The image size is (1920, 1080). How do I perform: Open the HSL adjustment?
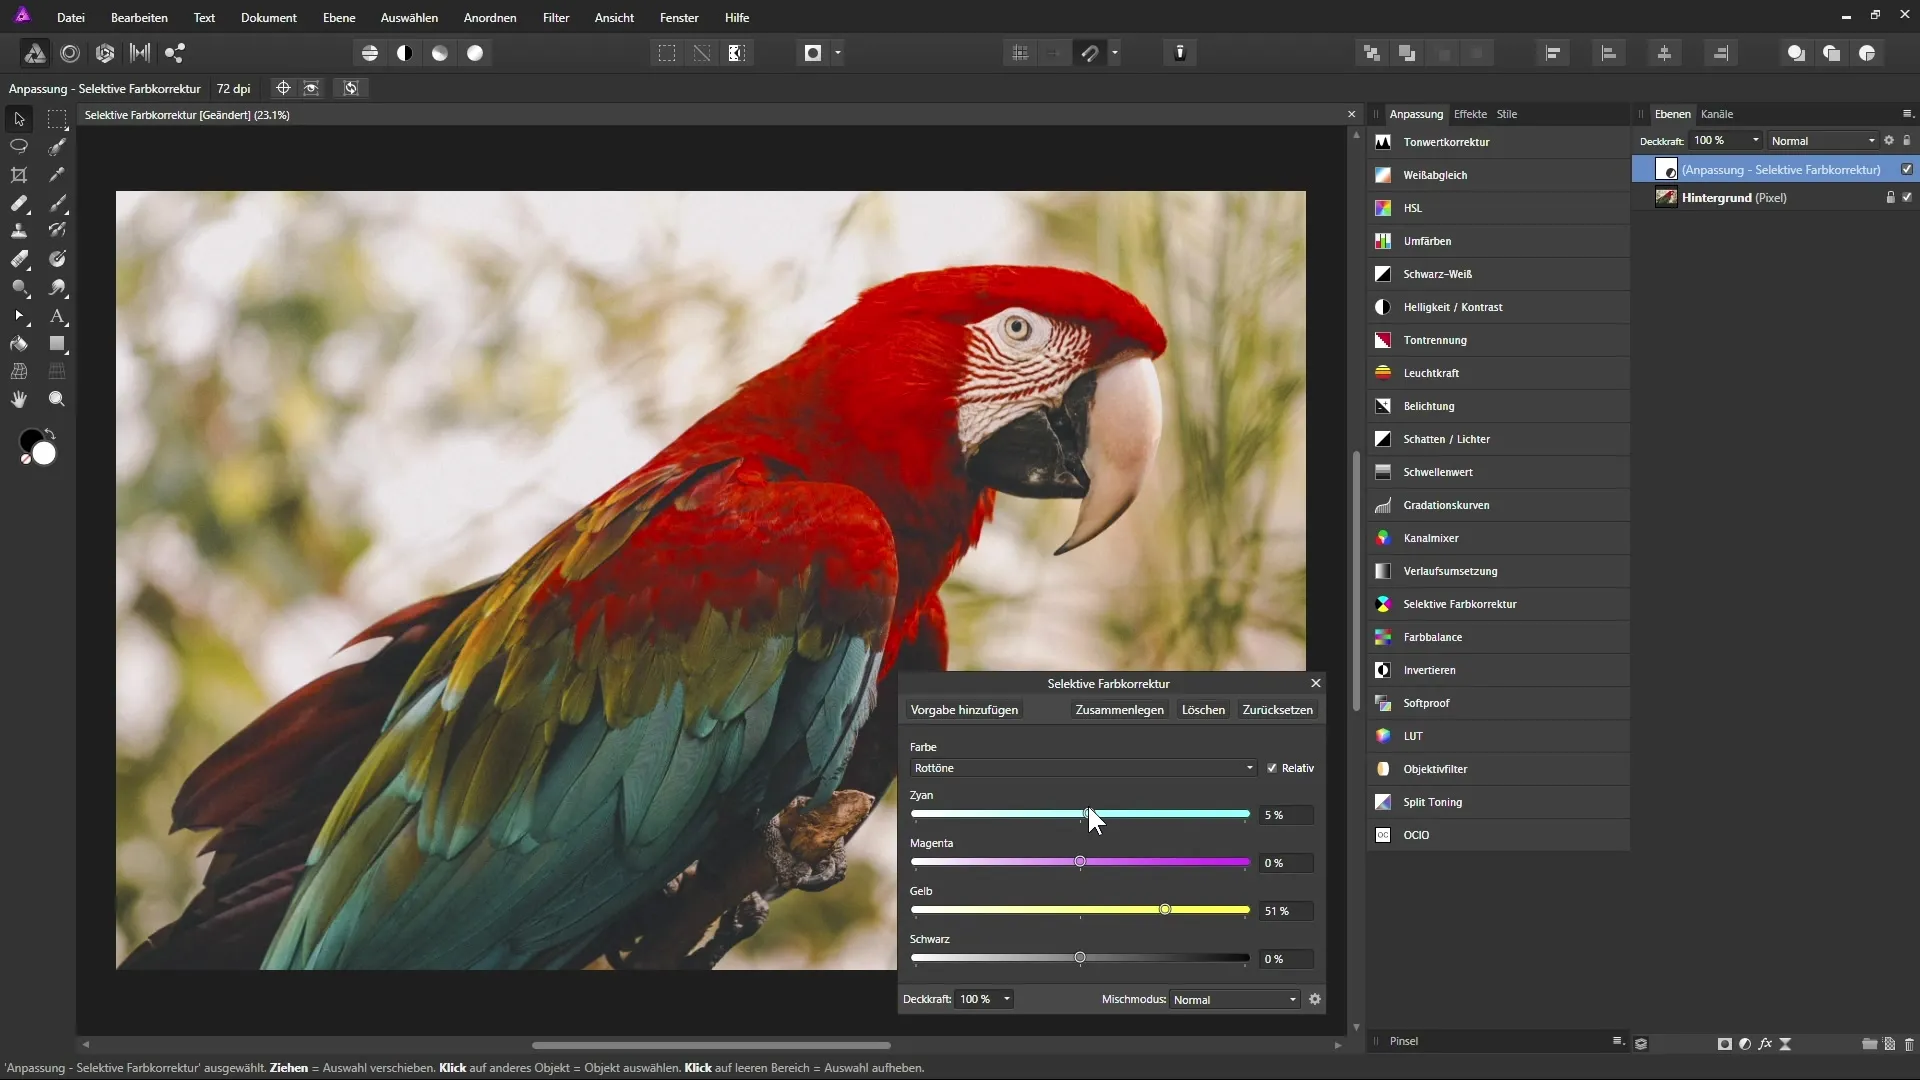[1412, 208]
